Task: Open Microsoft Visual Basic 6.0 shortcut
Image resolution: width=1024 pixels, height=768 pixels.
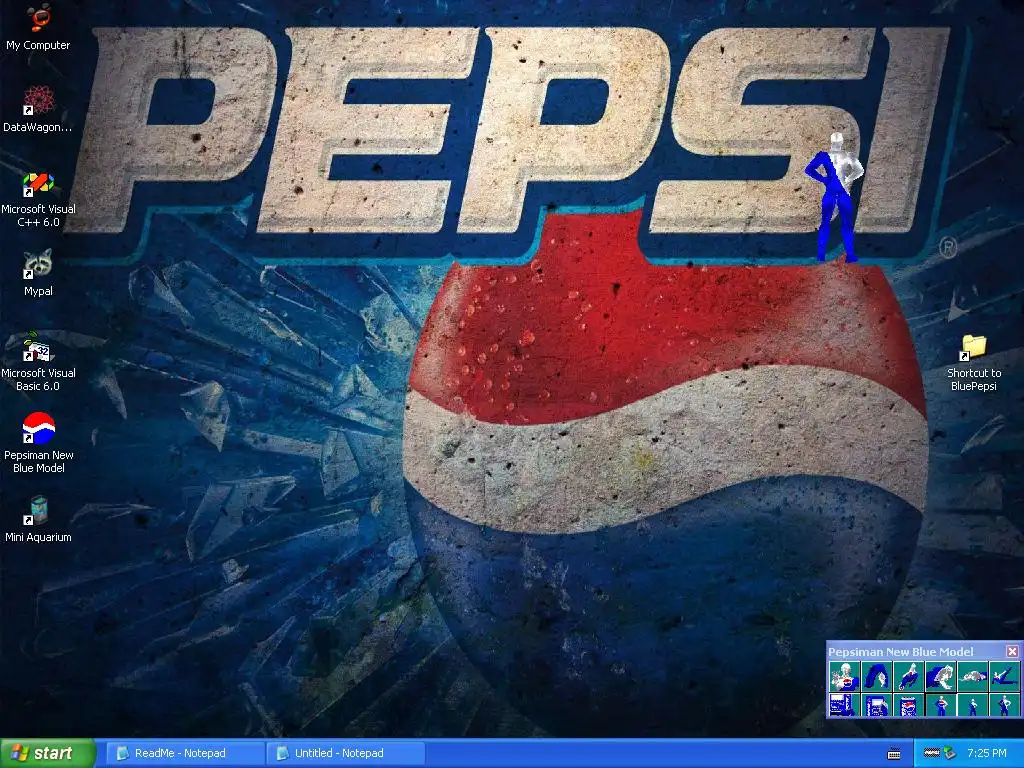Action: coord(38,362)
